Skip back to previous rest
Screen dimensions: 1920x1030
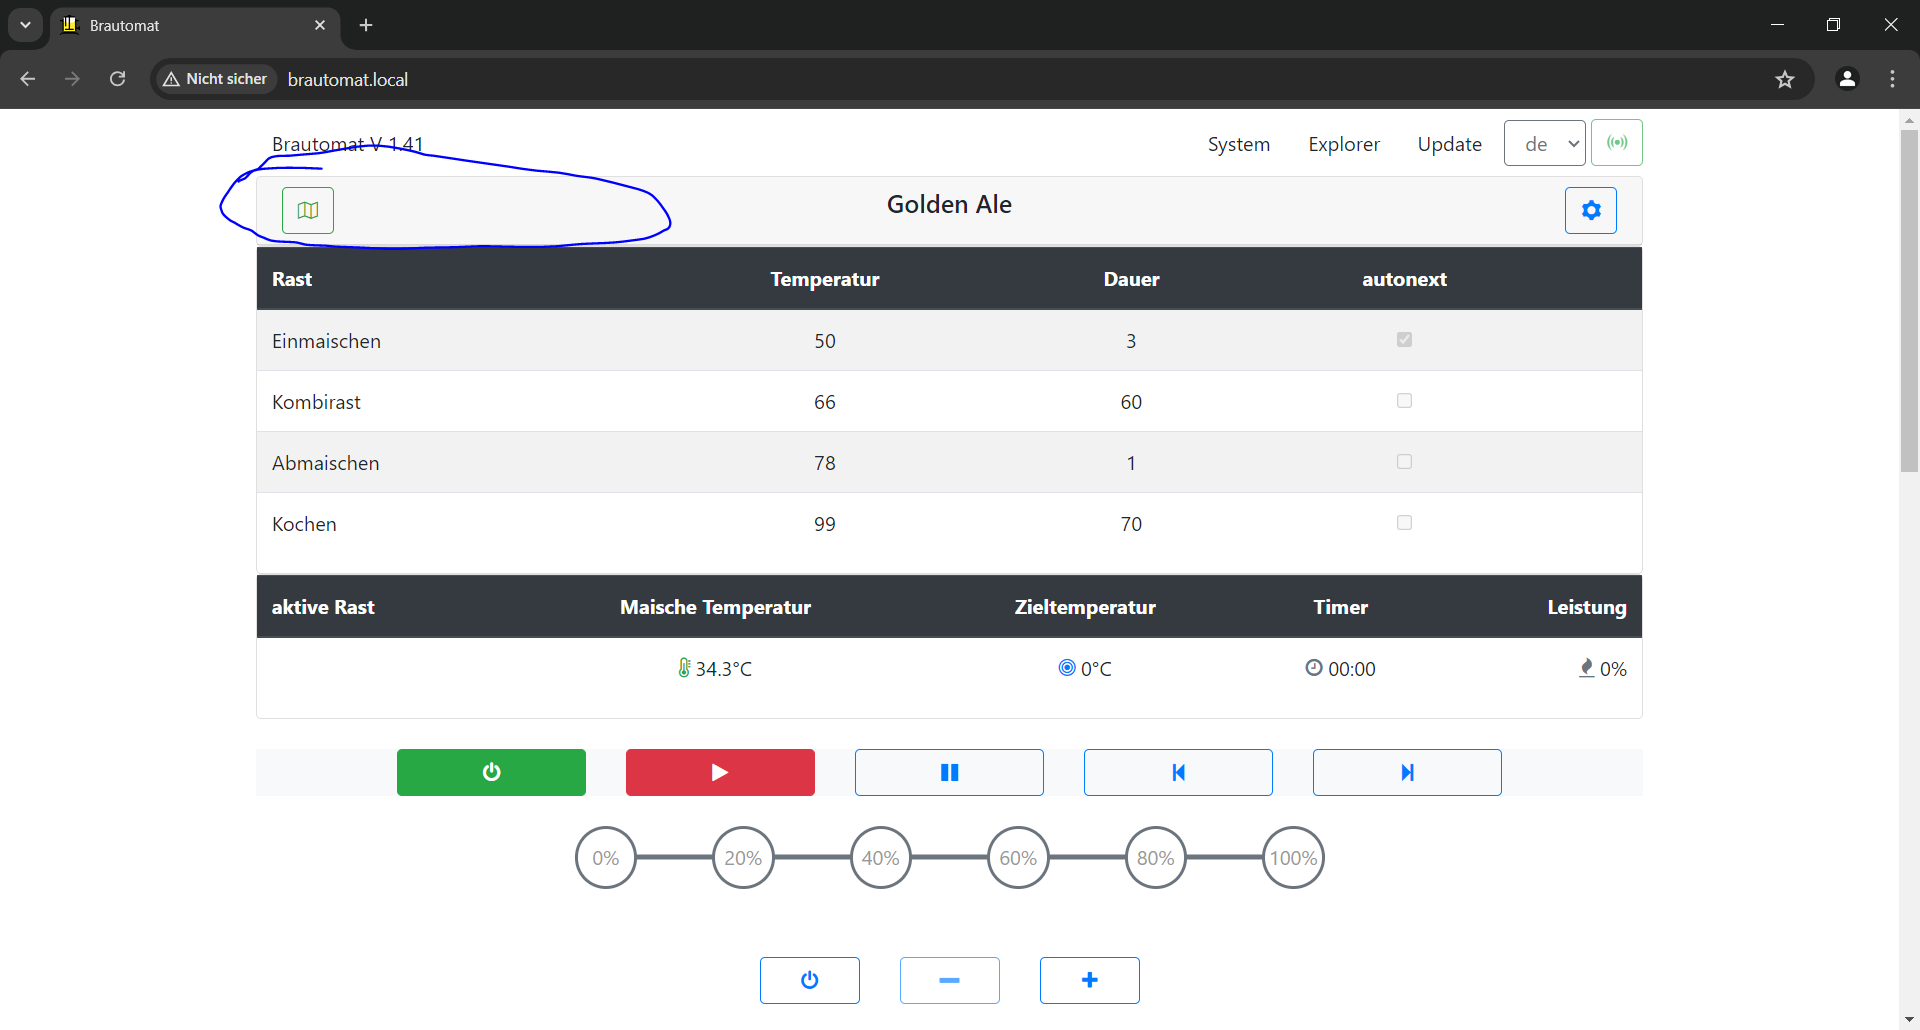coord(1178,772)
